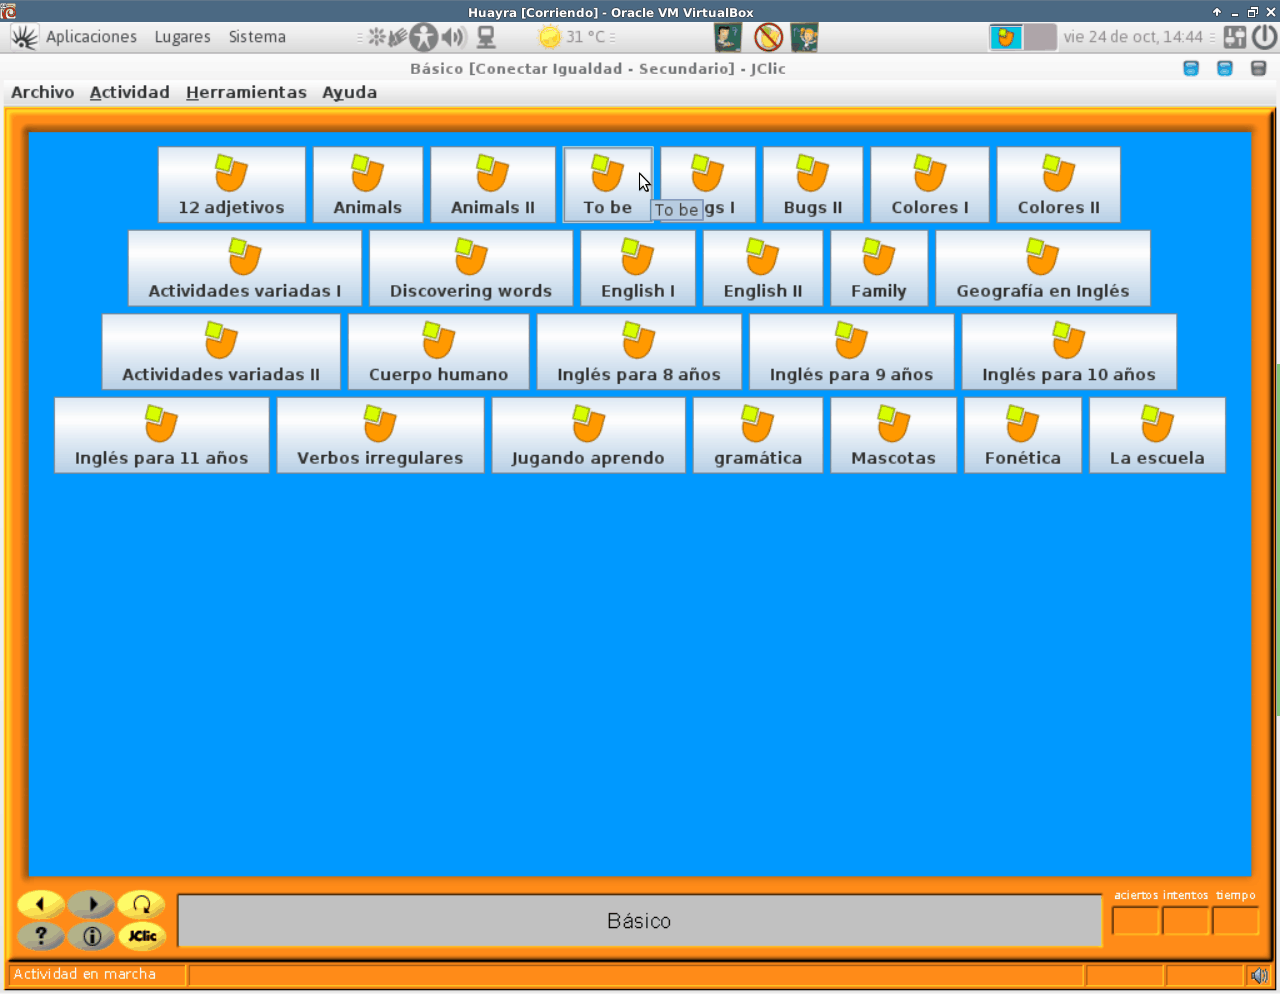Click the power button in the top panel

click(1265, 37)
